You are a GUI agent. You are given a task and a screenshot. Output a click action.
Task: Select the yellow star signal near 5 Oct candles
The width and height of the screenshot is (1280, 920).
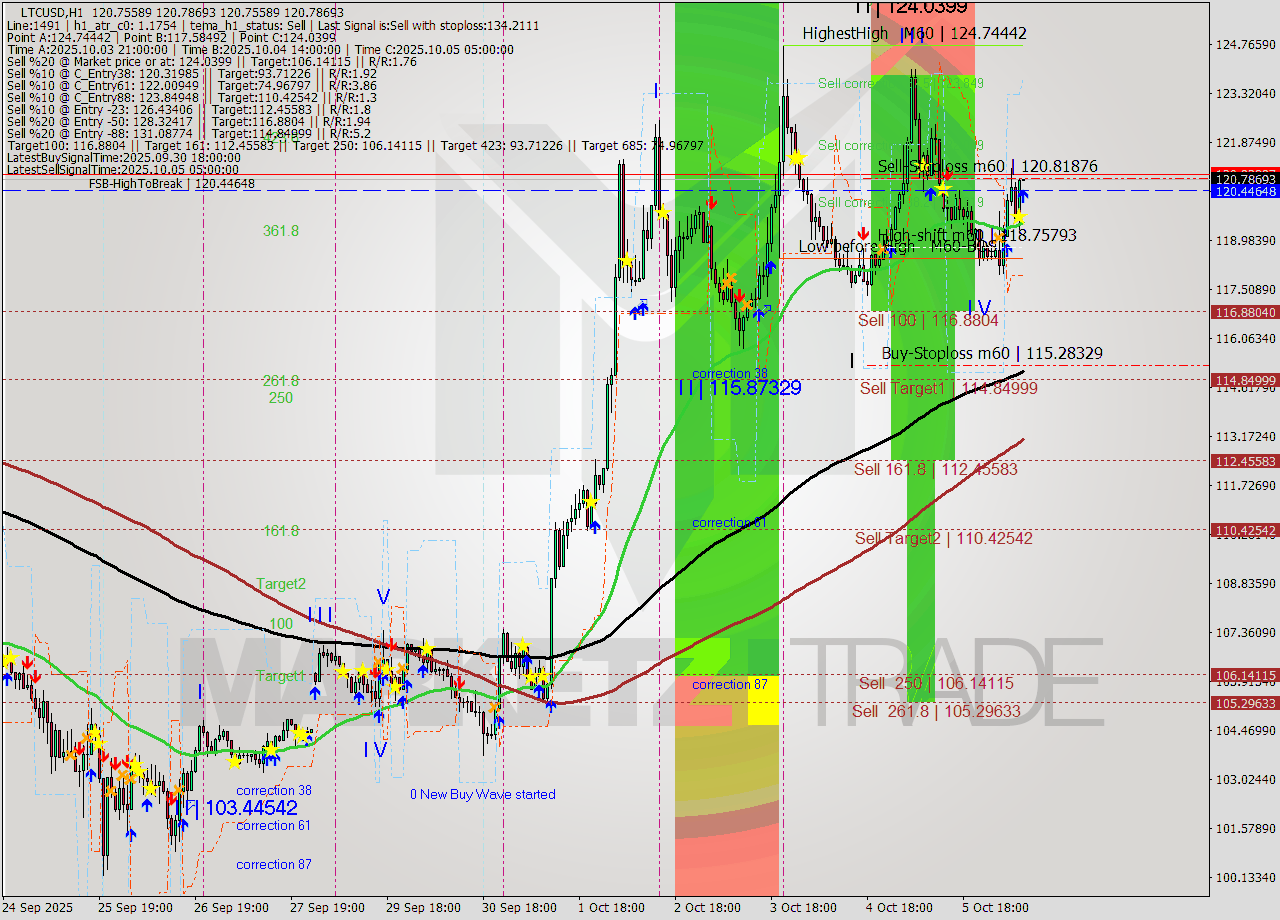click(1018, 217)
